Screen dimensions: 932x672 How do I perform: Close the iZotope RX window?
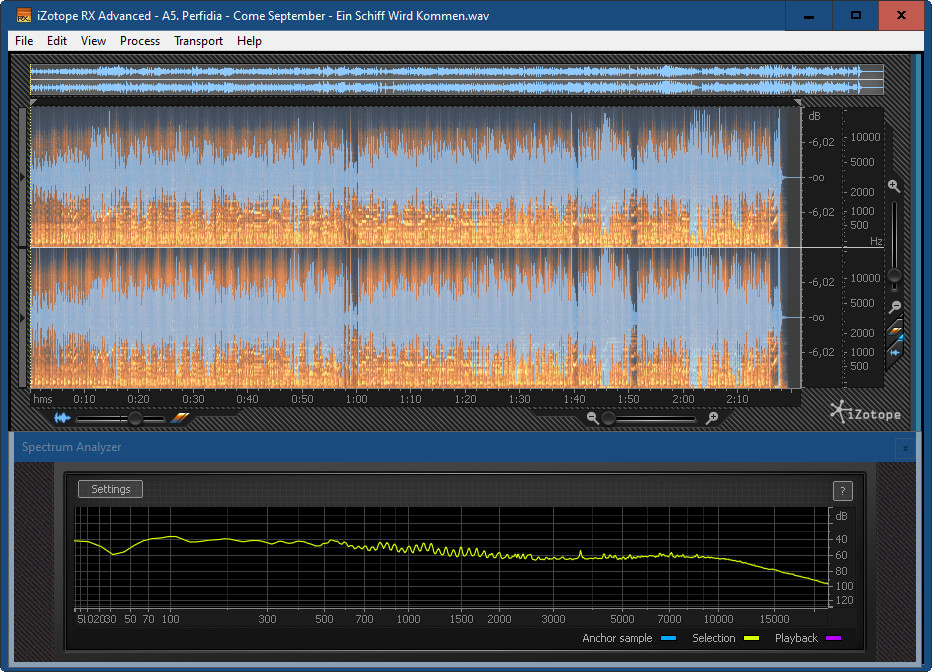(902, 16)
